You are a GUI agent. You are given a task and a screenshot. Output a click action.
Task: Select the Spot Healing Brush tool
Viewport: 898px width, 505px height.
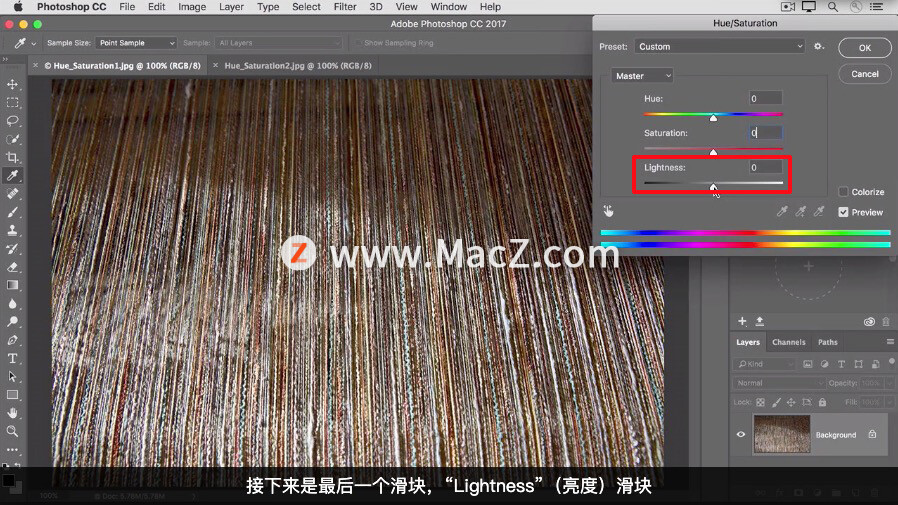(x=12, y=194)
